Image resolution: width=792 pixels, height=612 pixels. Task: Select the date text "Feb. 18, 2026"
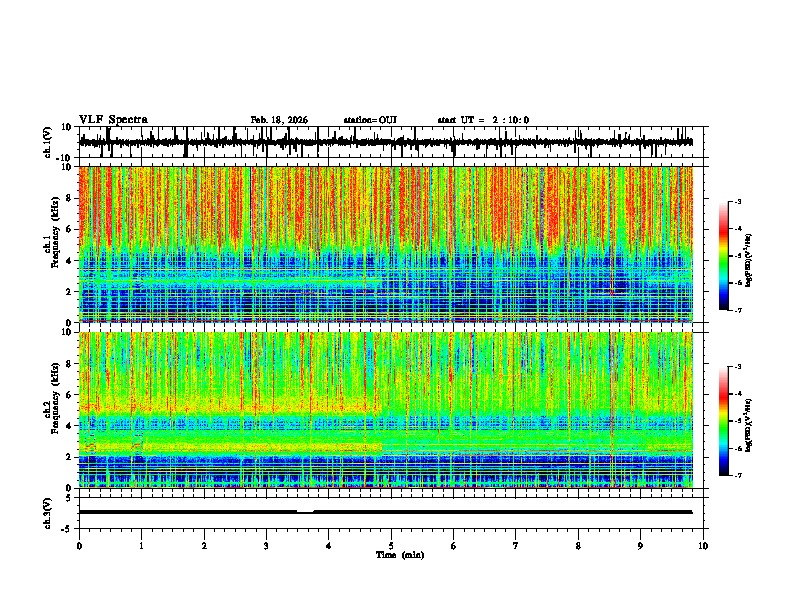(x=279, y=120)
